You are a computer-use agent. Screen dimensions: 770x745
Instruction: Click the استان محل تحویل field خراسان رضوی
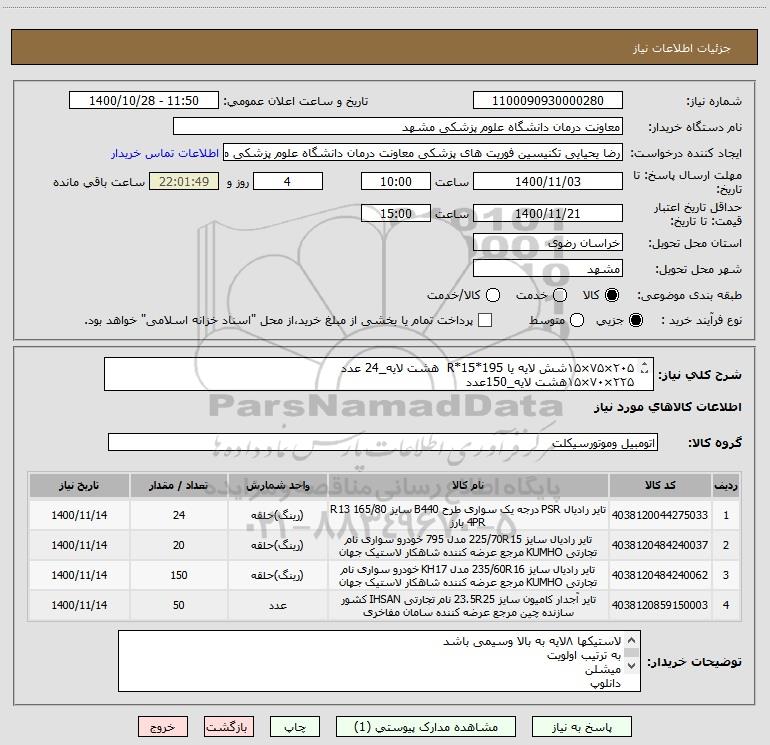click(548, 243)
